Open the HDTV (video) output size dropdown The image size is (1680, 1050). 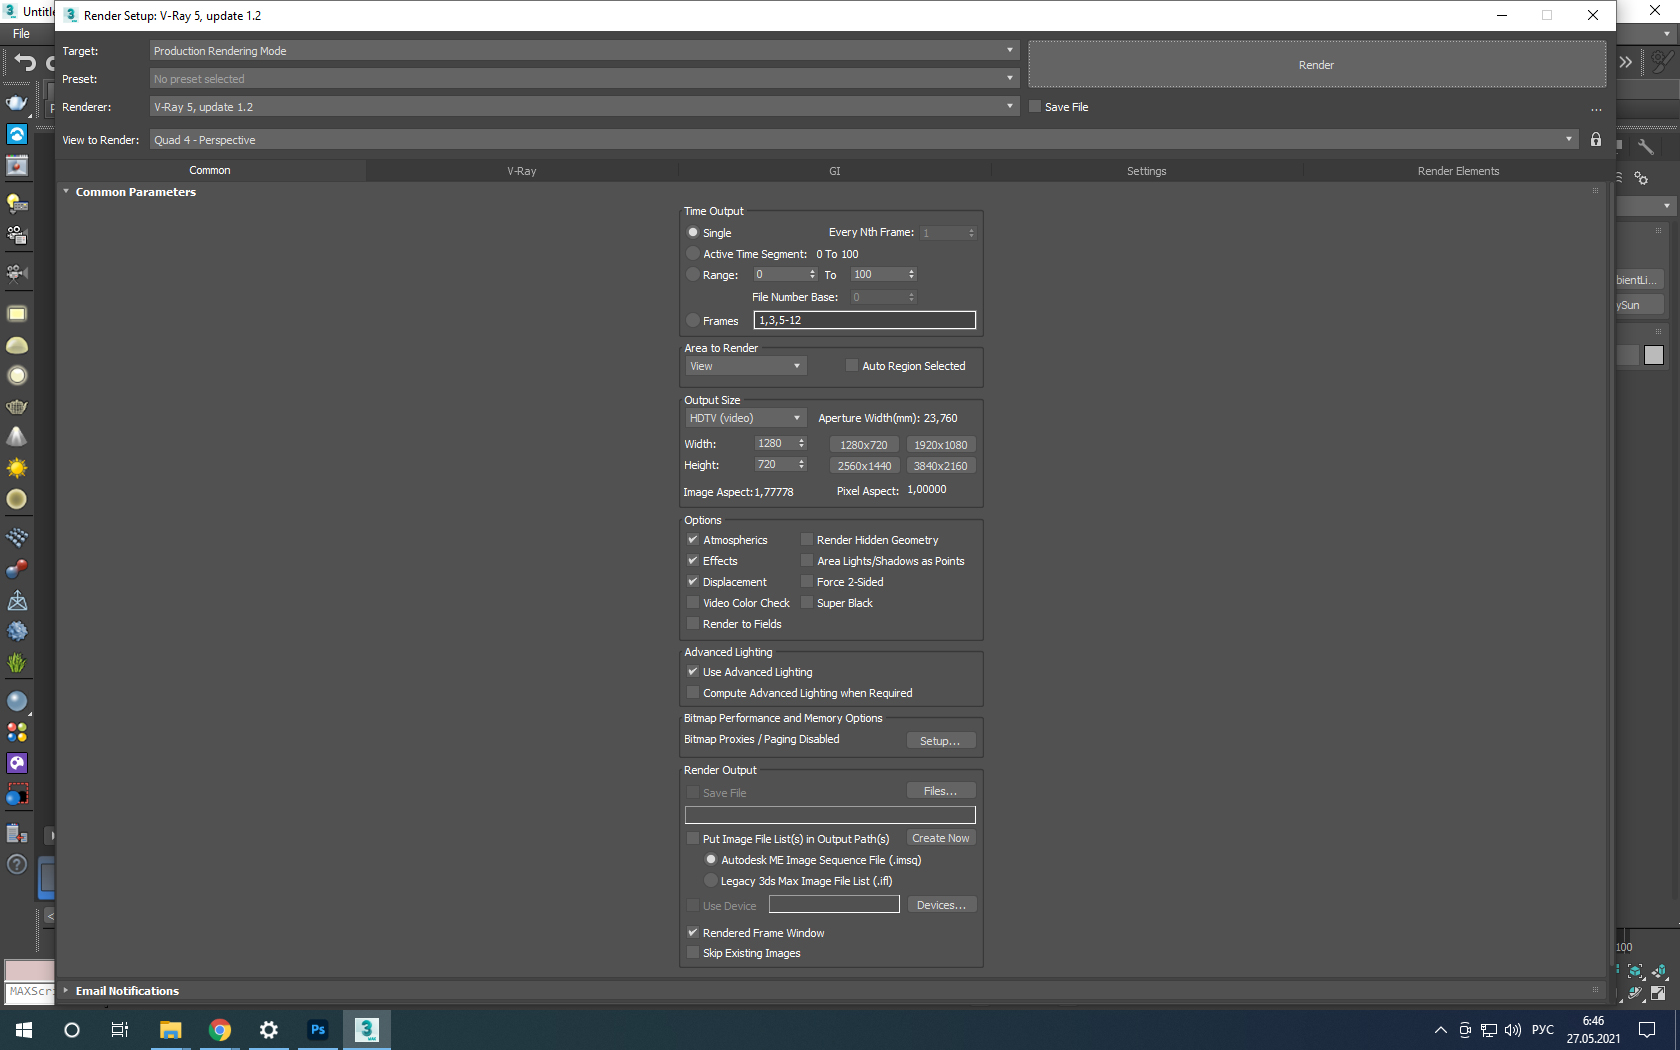point(745,418)
